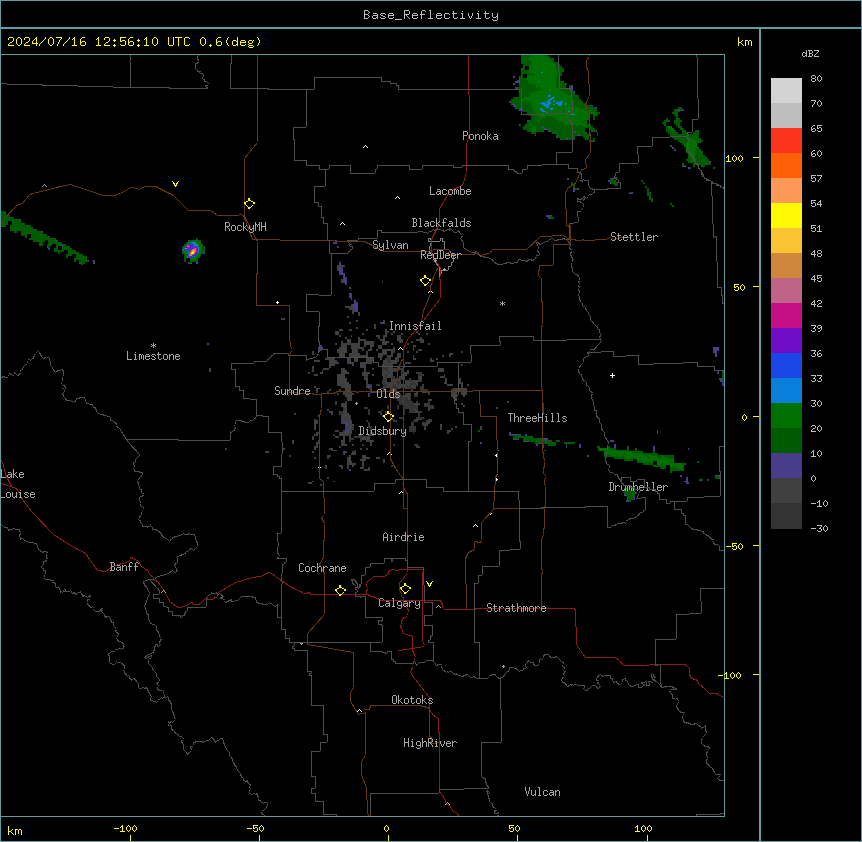Click the Strathmore label
The height and width of the screenshot is (842, 862).
pos(516,608)
